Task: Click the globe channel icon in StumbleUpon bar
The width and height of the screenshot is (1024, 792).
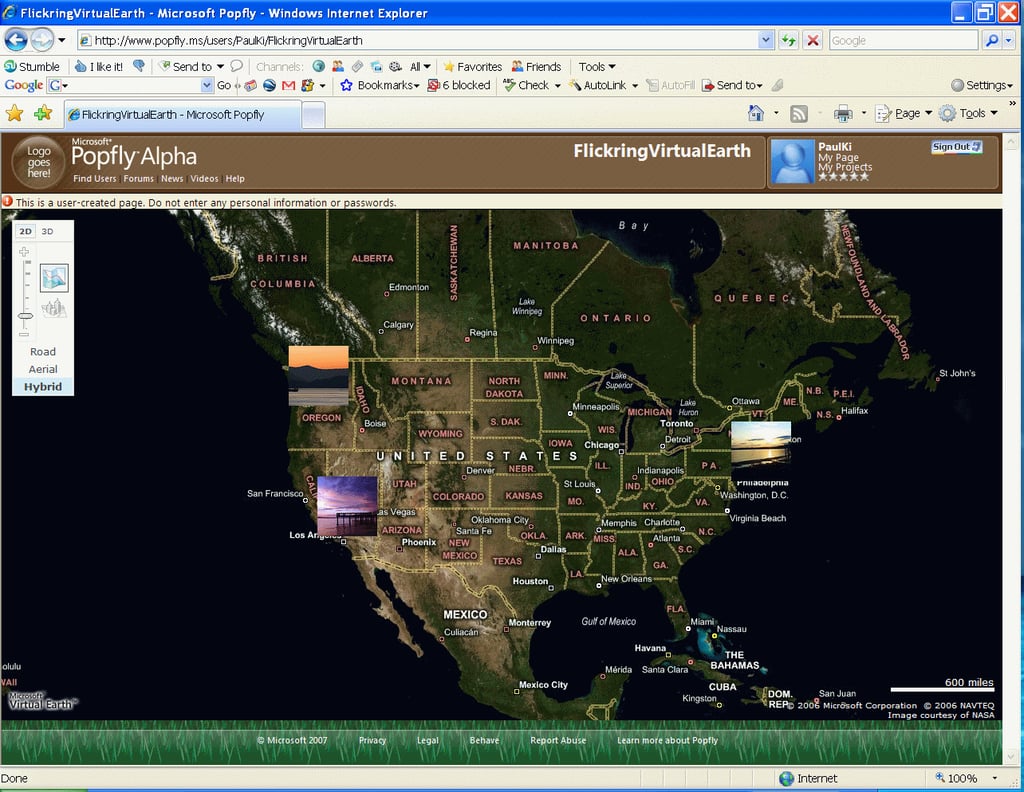Action: click(319, 66)
